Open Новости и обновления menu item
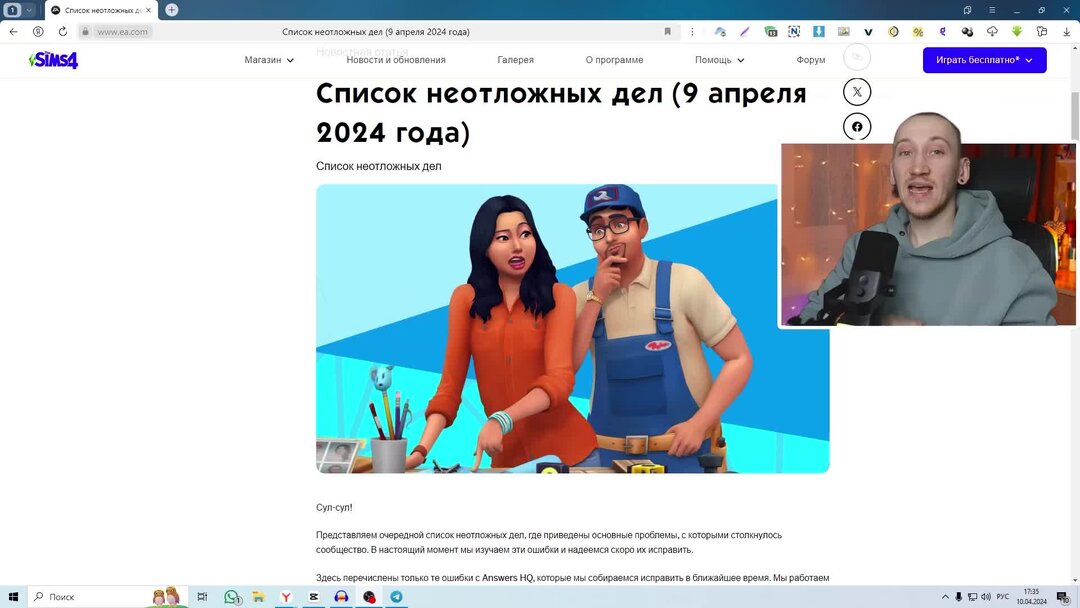 (x=395, y=60)
